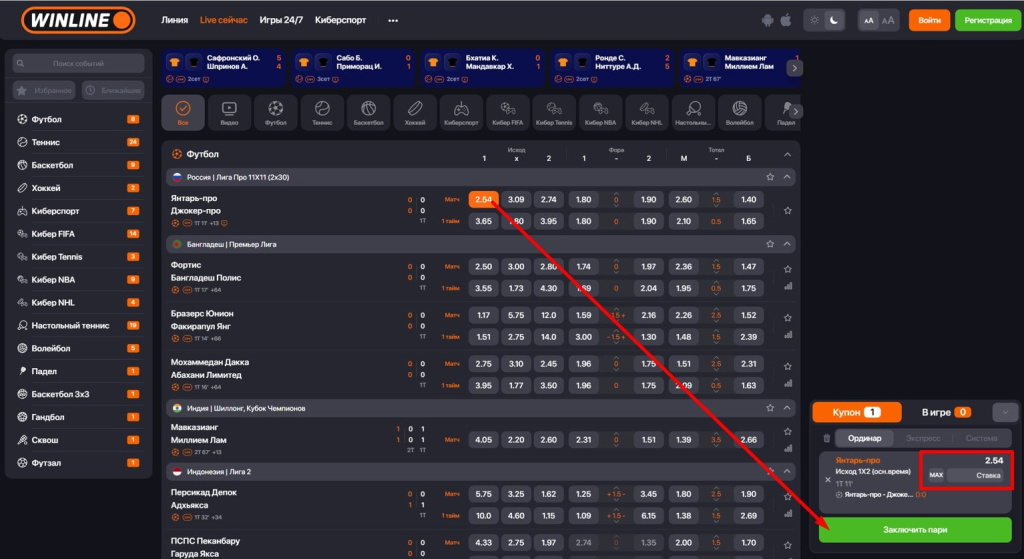Switch to the larger font size toggle

[888, 20]
